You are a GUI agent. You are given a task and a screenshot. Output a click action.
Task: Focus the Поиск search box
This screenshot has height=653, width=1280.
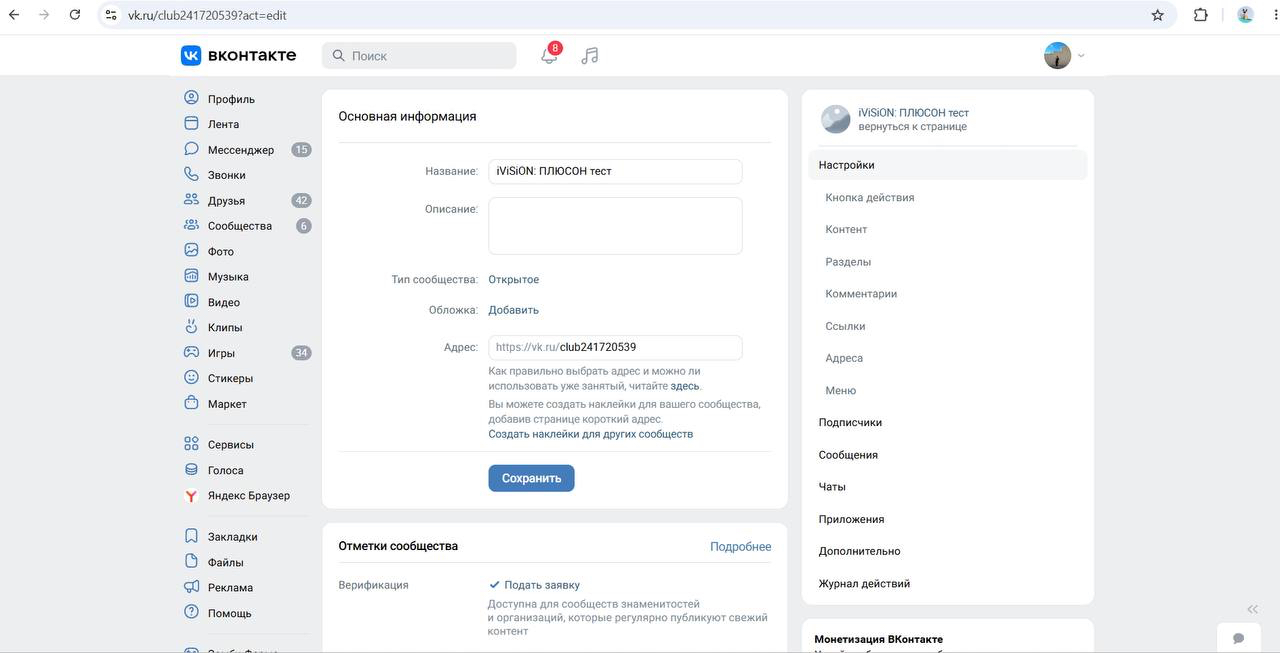[419, 56]
